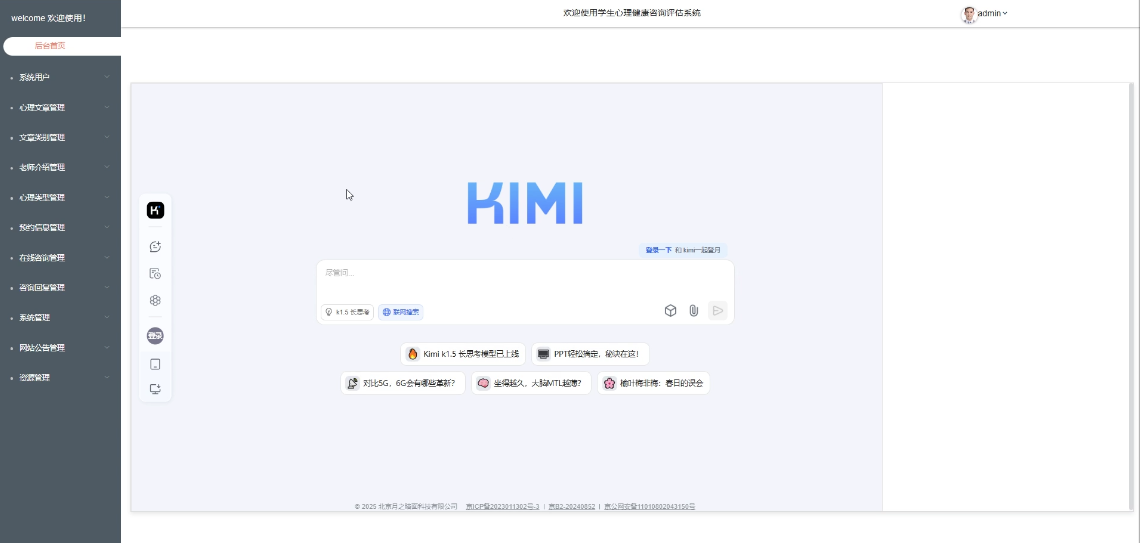Expand the 文章类别管理 chevron
Screen dimensions: 1140x543
[x=107, y=137]
